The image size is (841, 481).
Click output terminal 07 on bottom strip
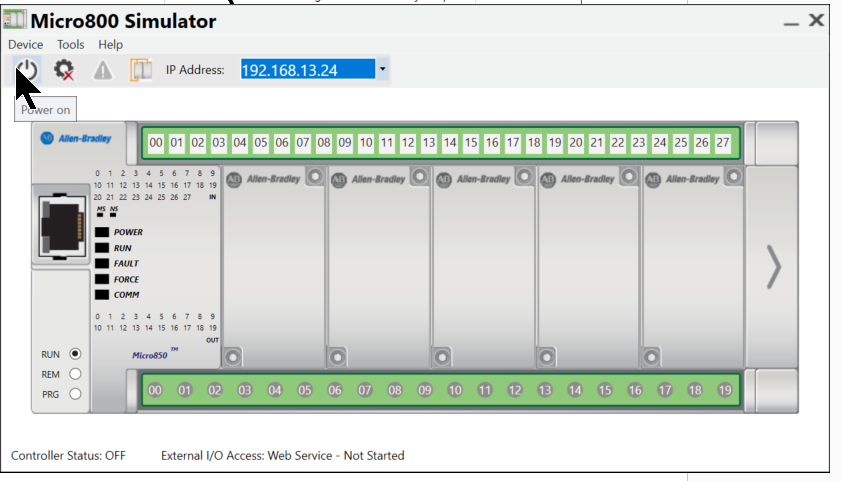point(365,390)
